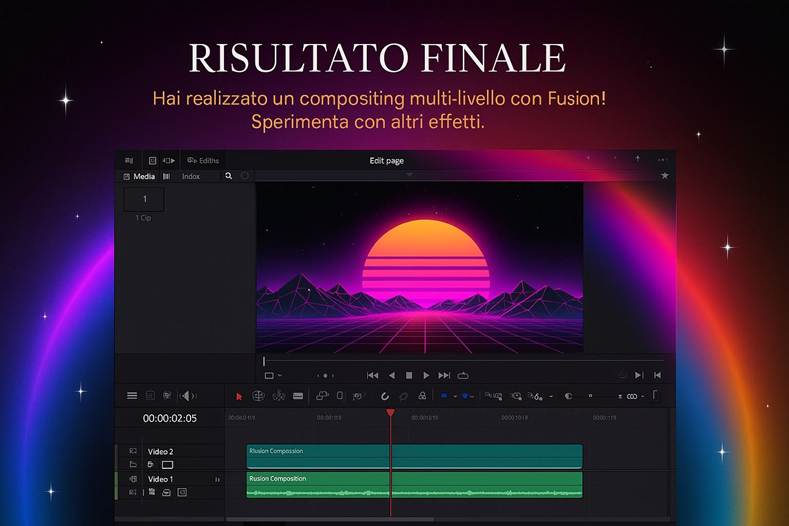
Task: Toggle the rectangle icon in the Video 2 header
Action: click(168, 465)
